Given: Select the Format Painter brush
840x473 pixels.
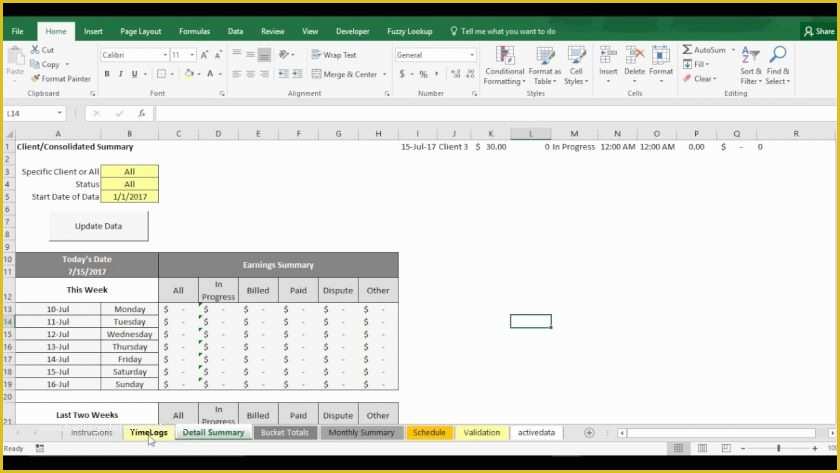Looking at the screenshot, I should tap(35, 79).
